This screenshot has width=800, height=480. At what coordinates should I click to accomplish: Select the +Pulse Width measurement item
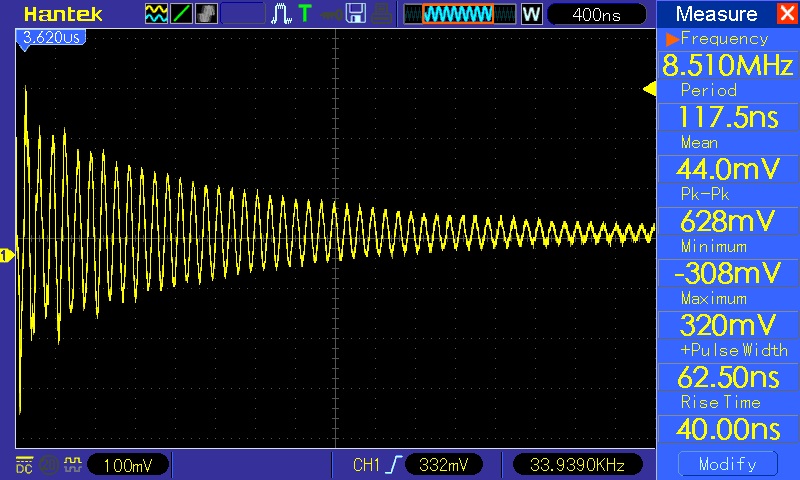(734, 350)
